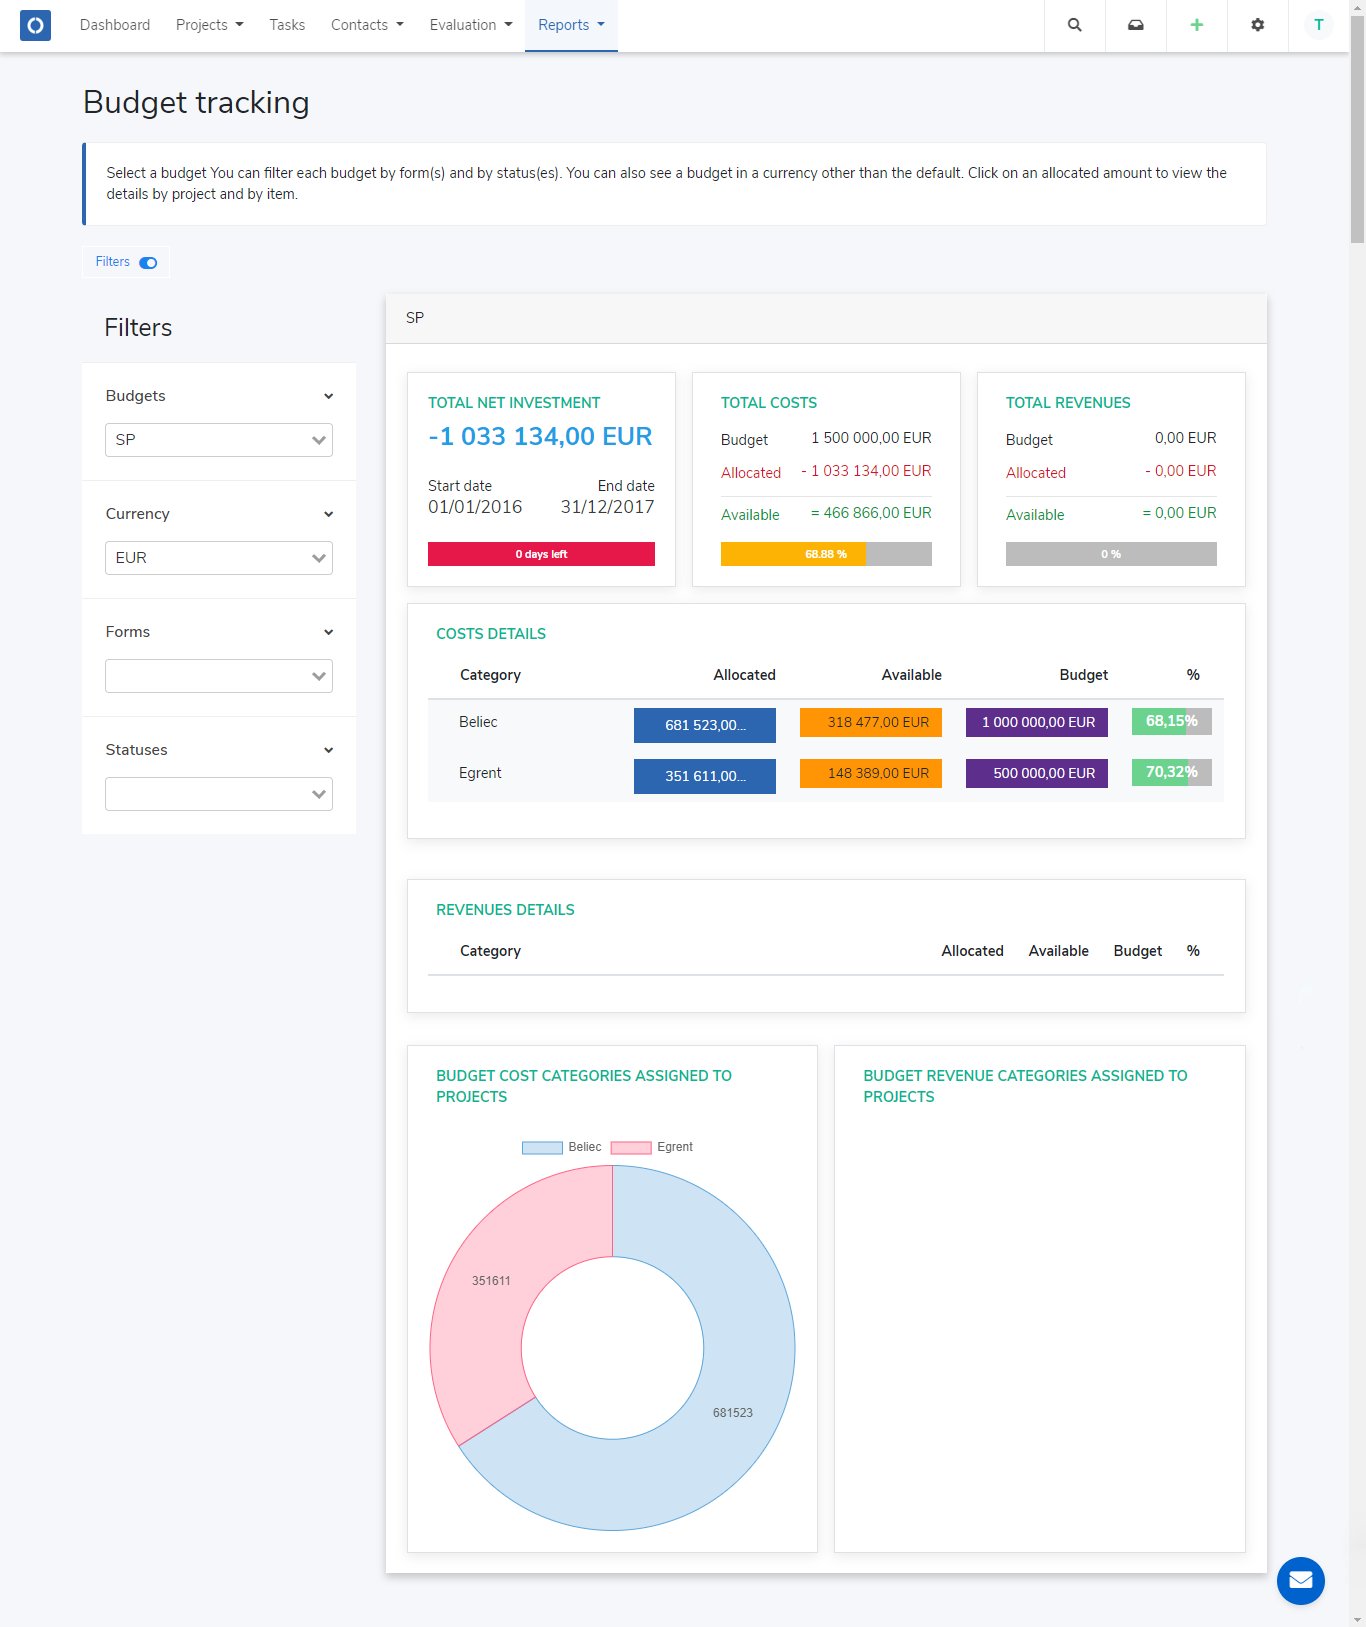This screenshot has width=1366, height=1627.
Task: Toggle Beliec legend in the donut chart
Action: (562, 1147)
